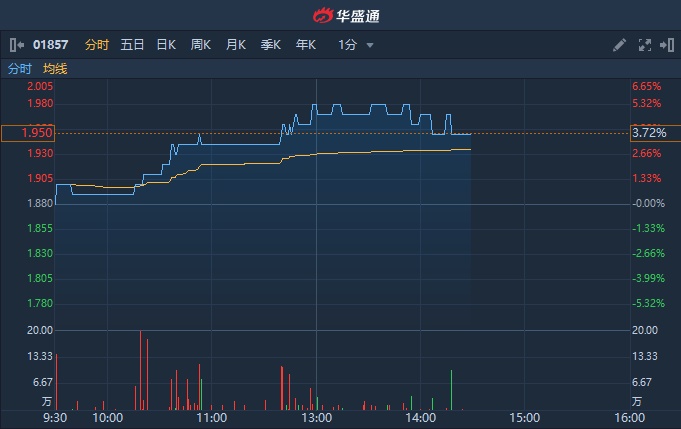Screen dimensions: 681x429
Task: Click the tall red volume bar
Action: click(x=141, y=370)
